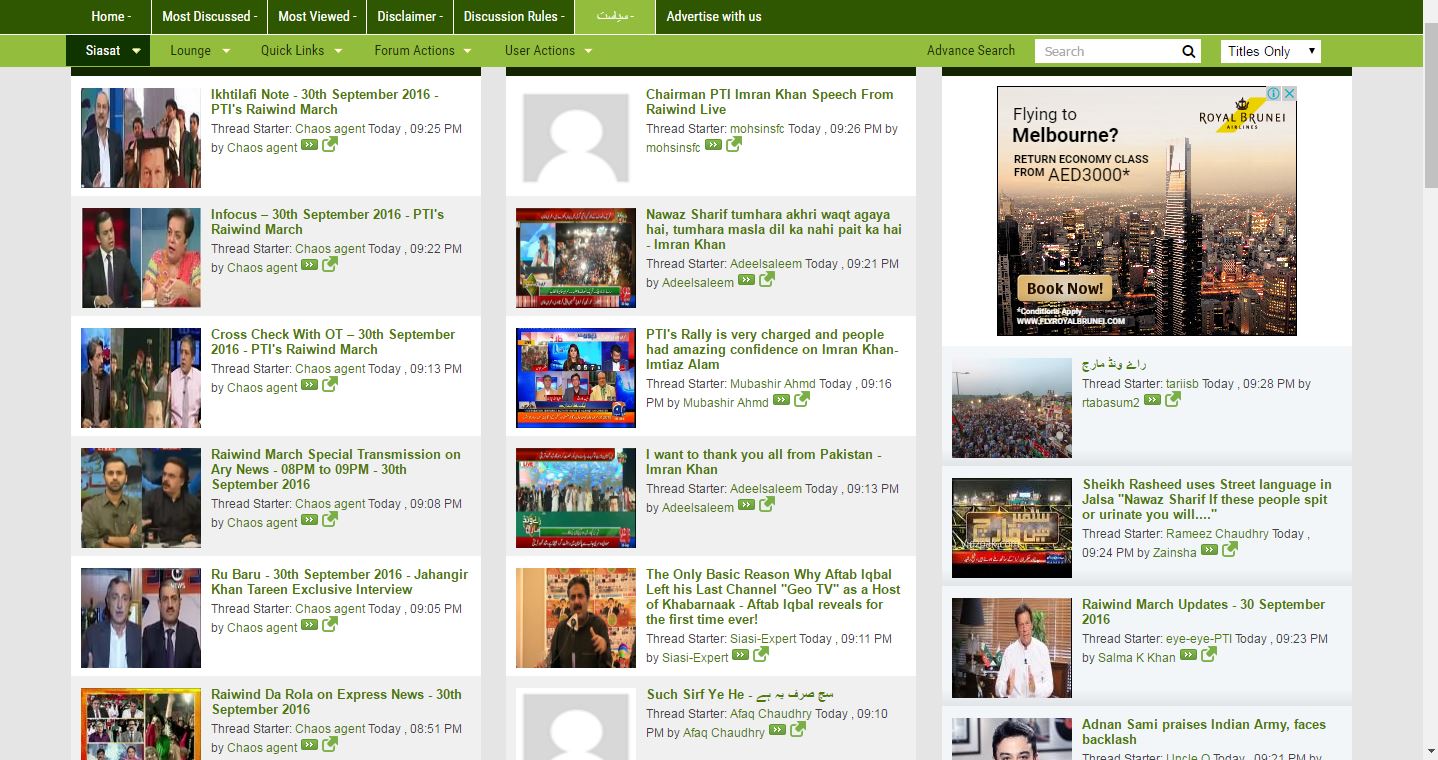Open Ikhtilafi Note thread in new window icon
1438x760 pixels.
coord(329,144)
